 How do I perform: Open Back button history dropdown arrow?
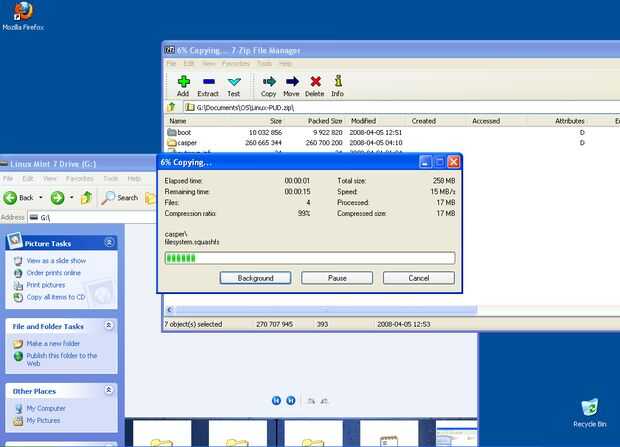(x=40, y=197)
